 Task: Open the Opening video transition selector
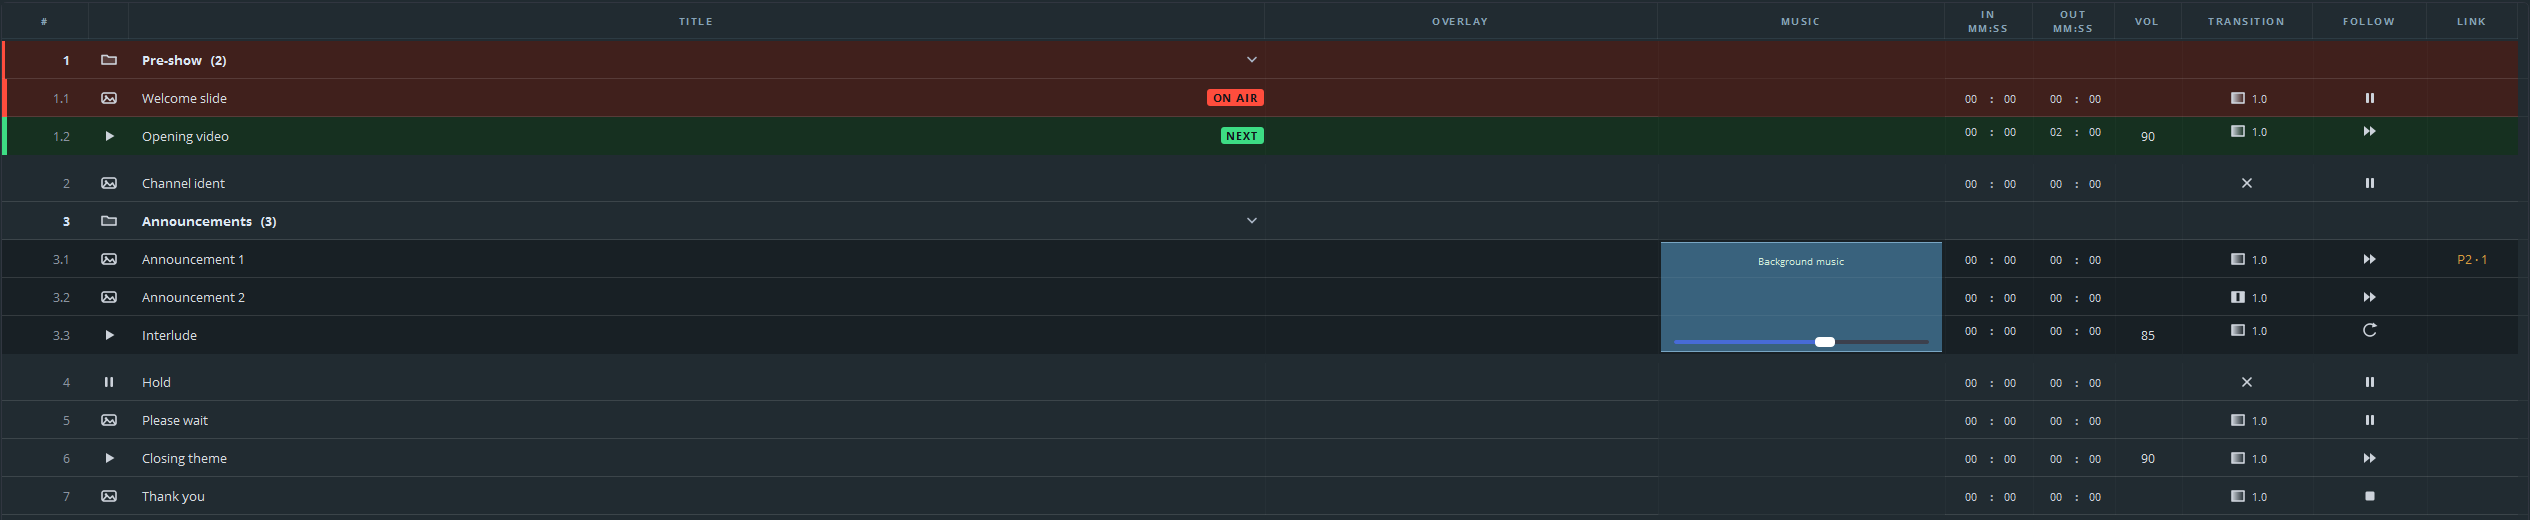[x=2248, y=132]
